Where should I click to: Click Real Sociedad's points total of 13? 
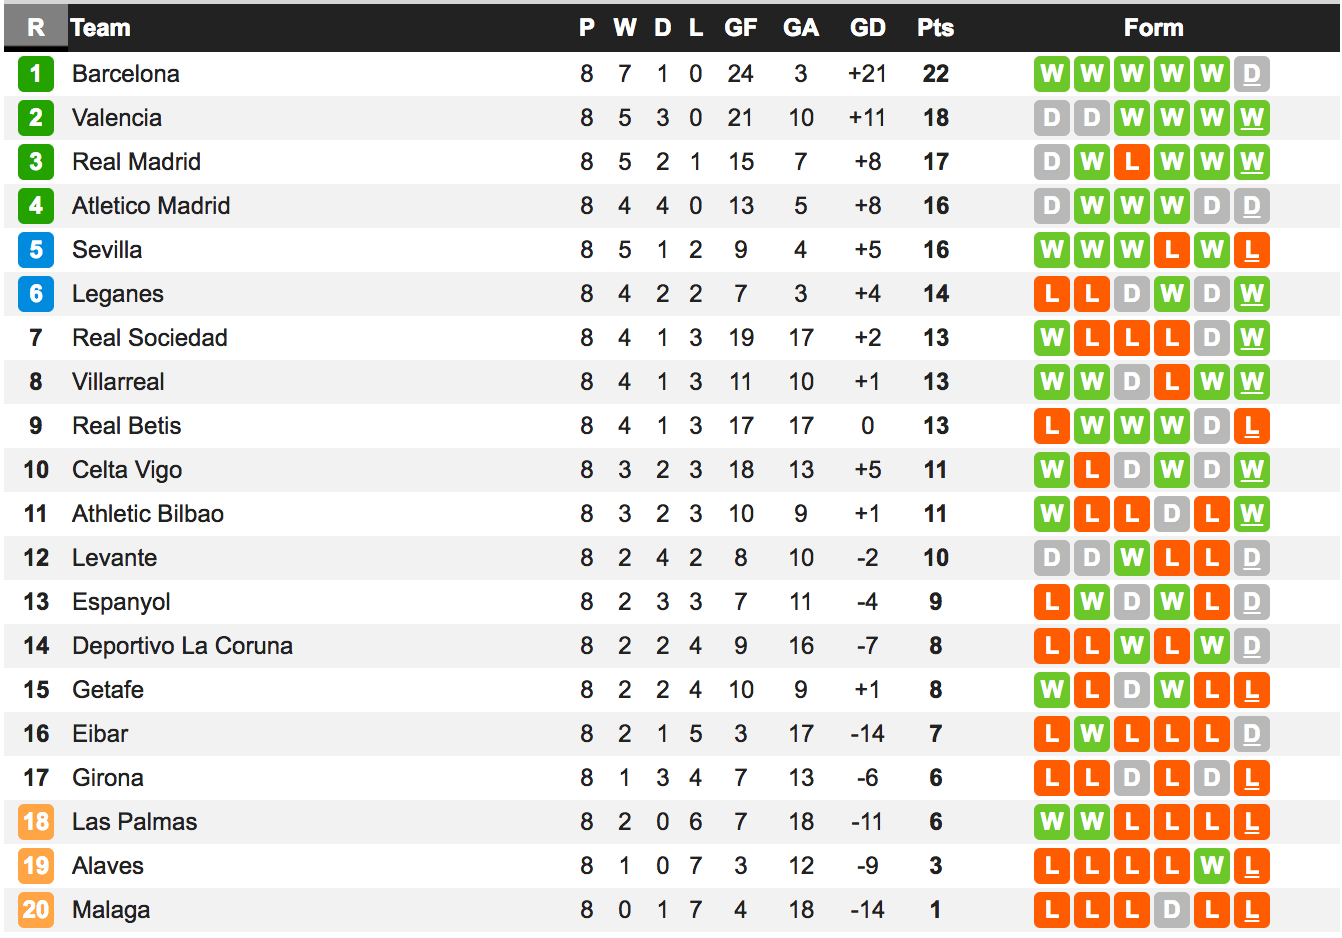935,338
